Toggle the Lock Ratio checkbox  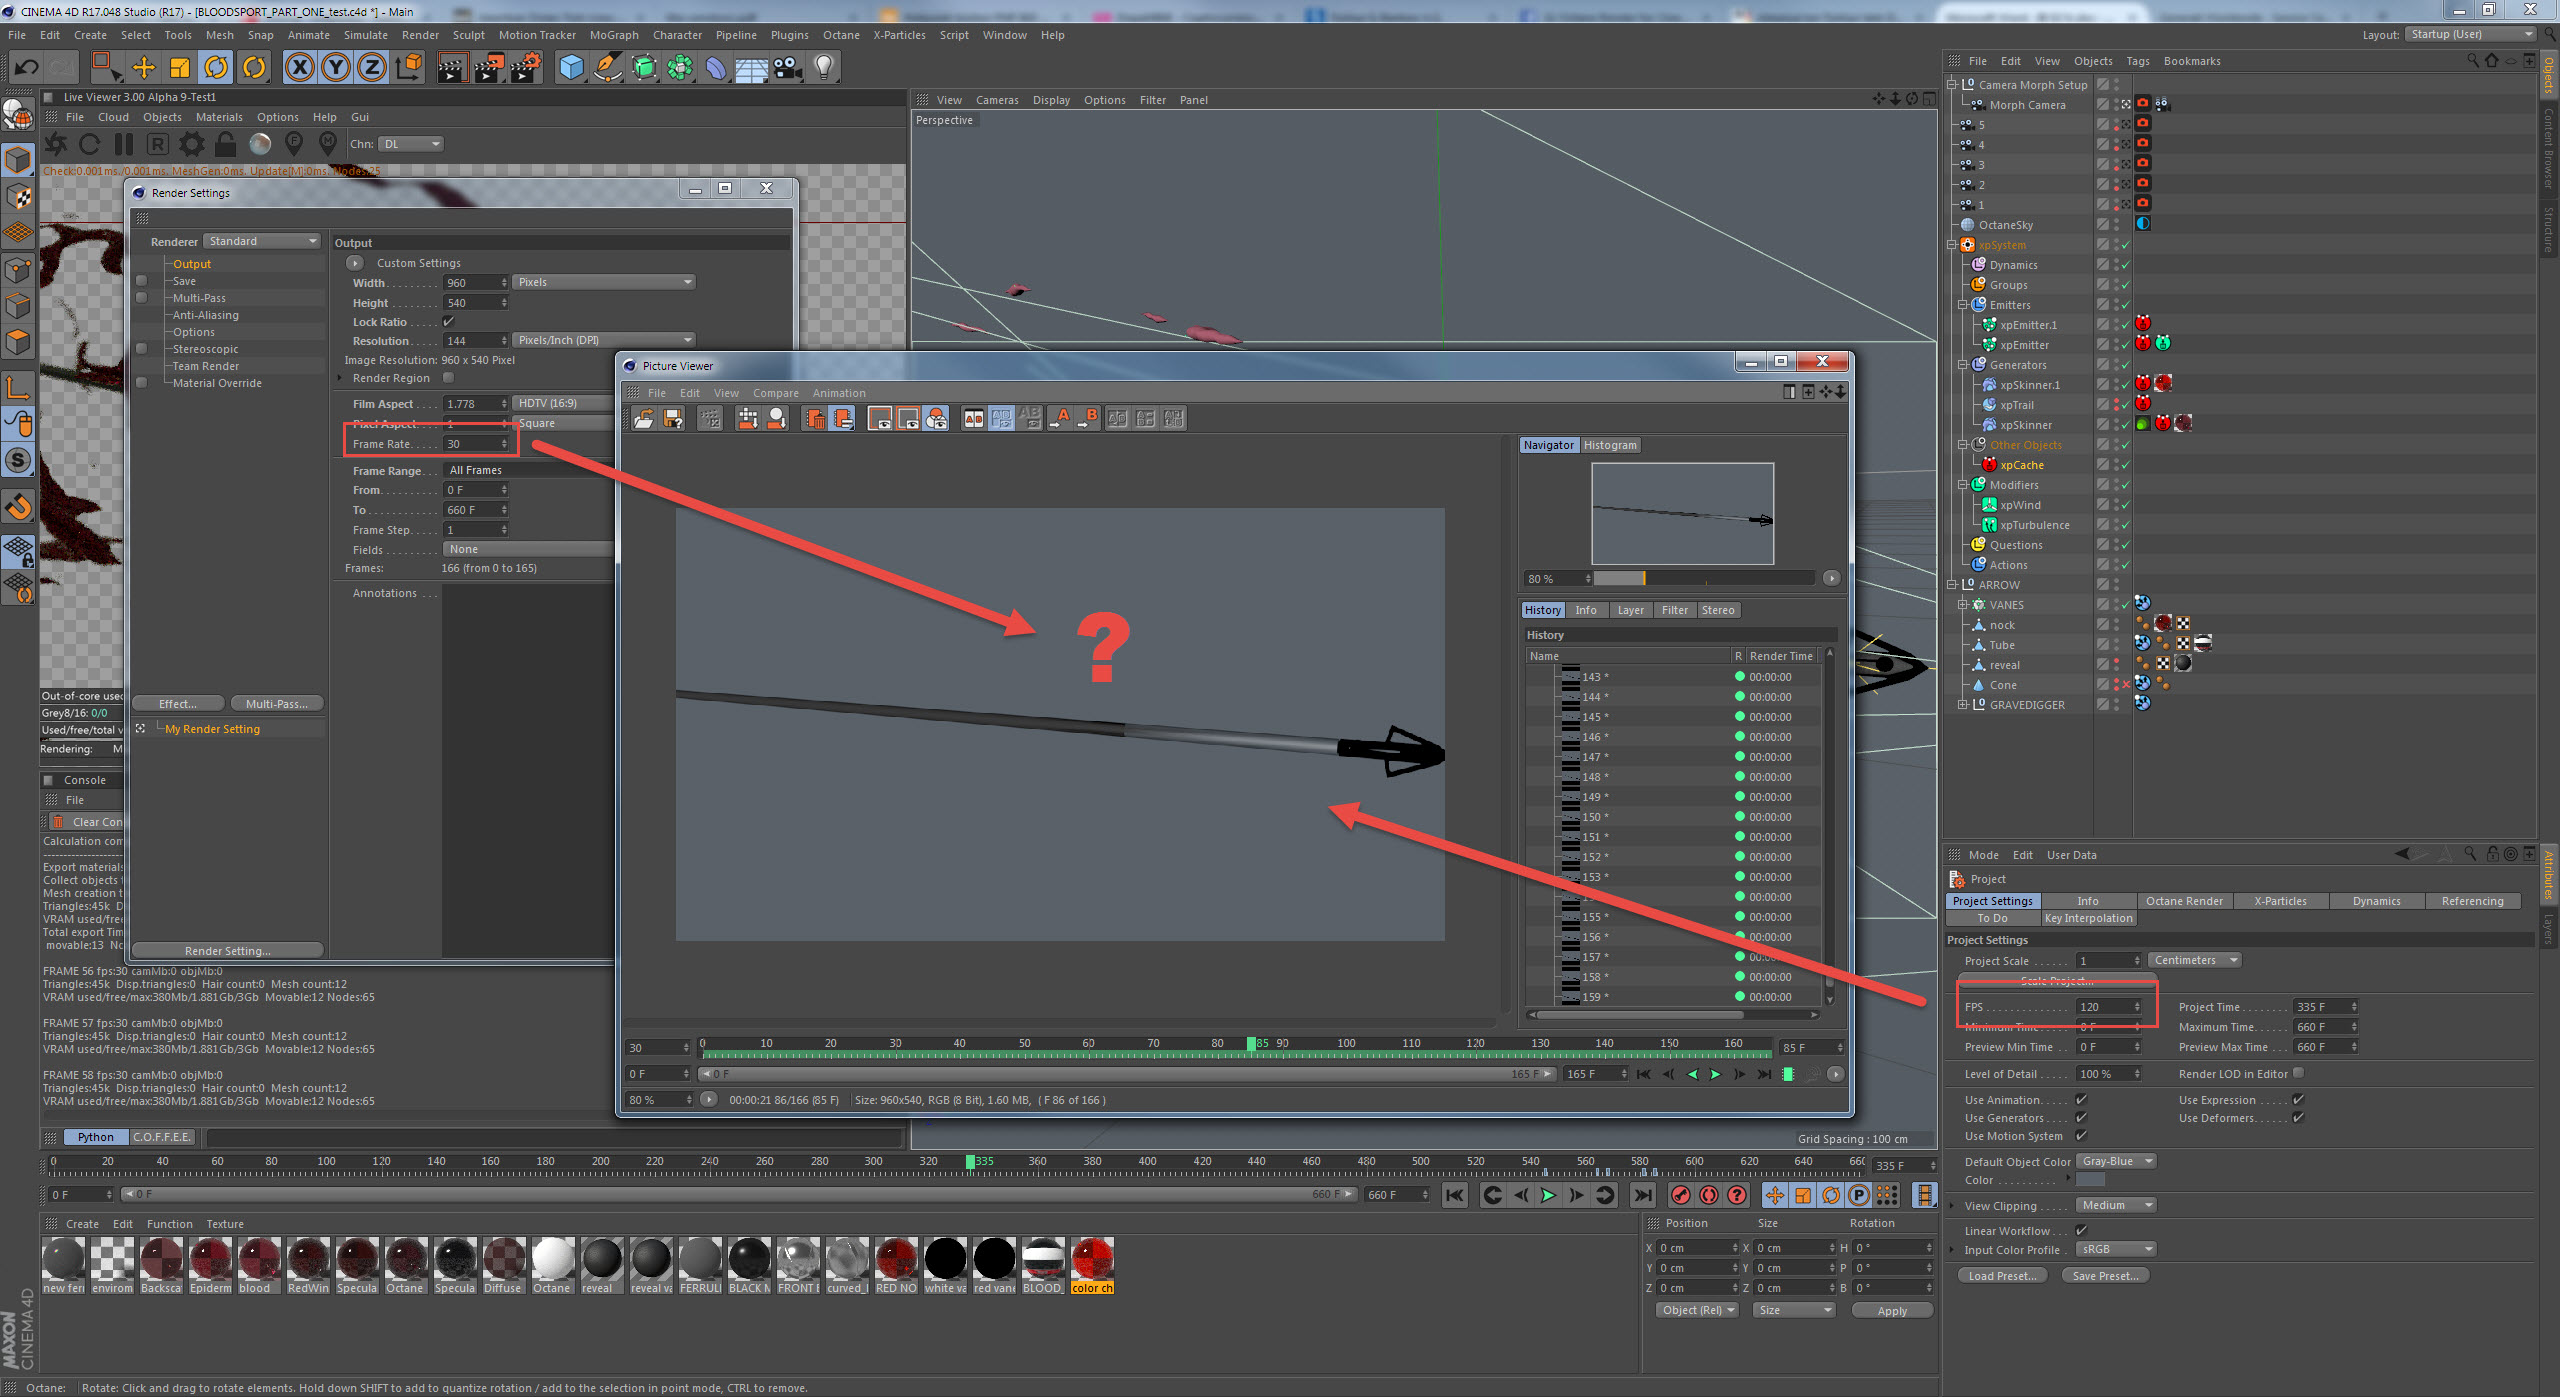pos(448,322)
